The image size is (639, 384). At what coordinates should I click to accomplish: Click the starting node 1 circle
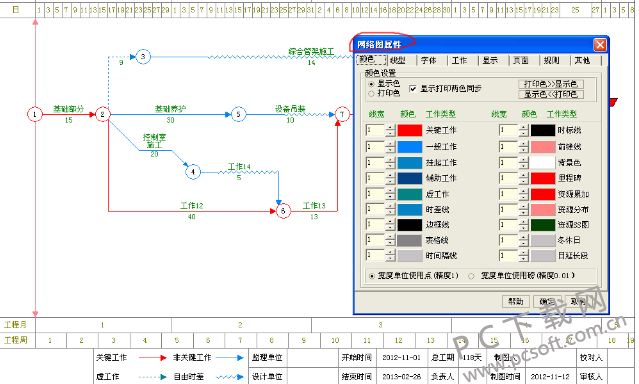point(35,114)
